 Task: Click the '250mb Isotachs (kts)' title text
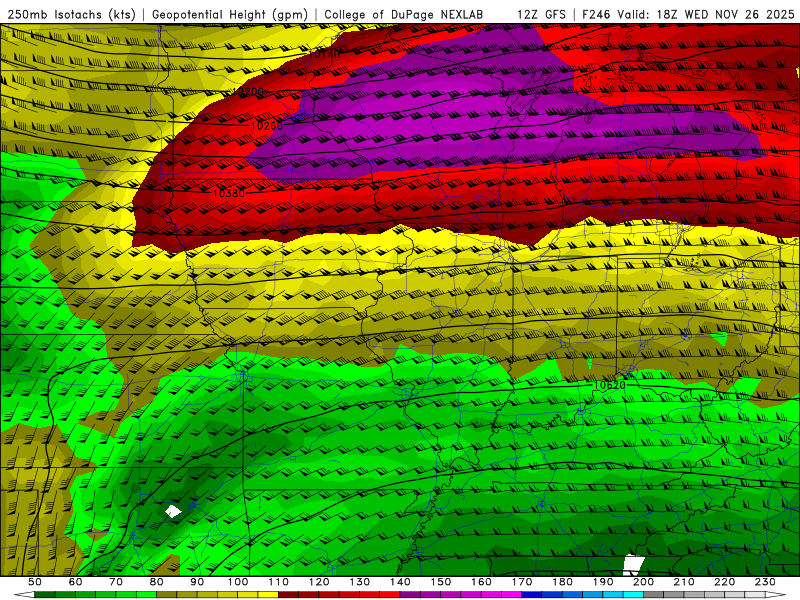coord(72,15)
